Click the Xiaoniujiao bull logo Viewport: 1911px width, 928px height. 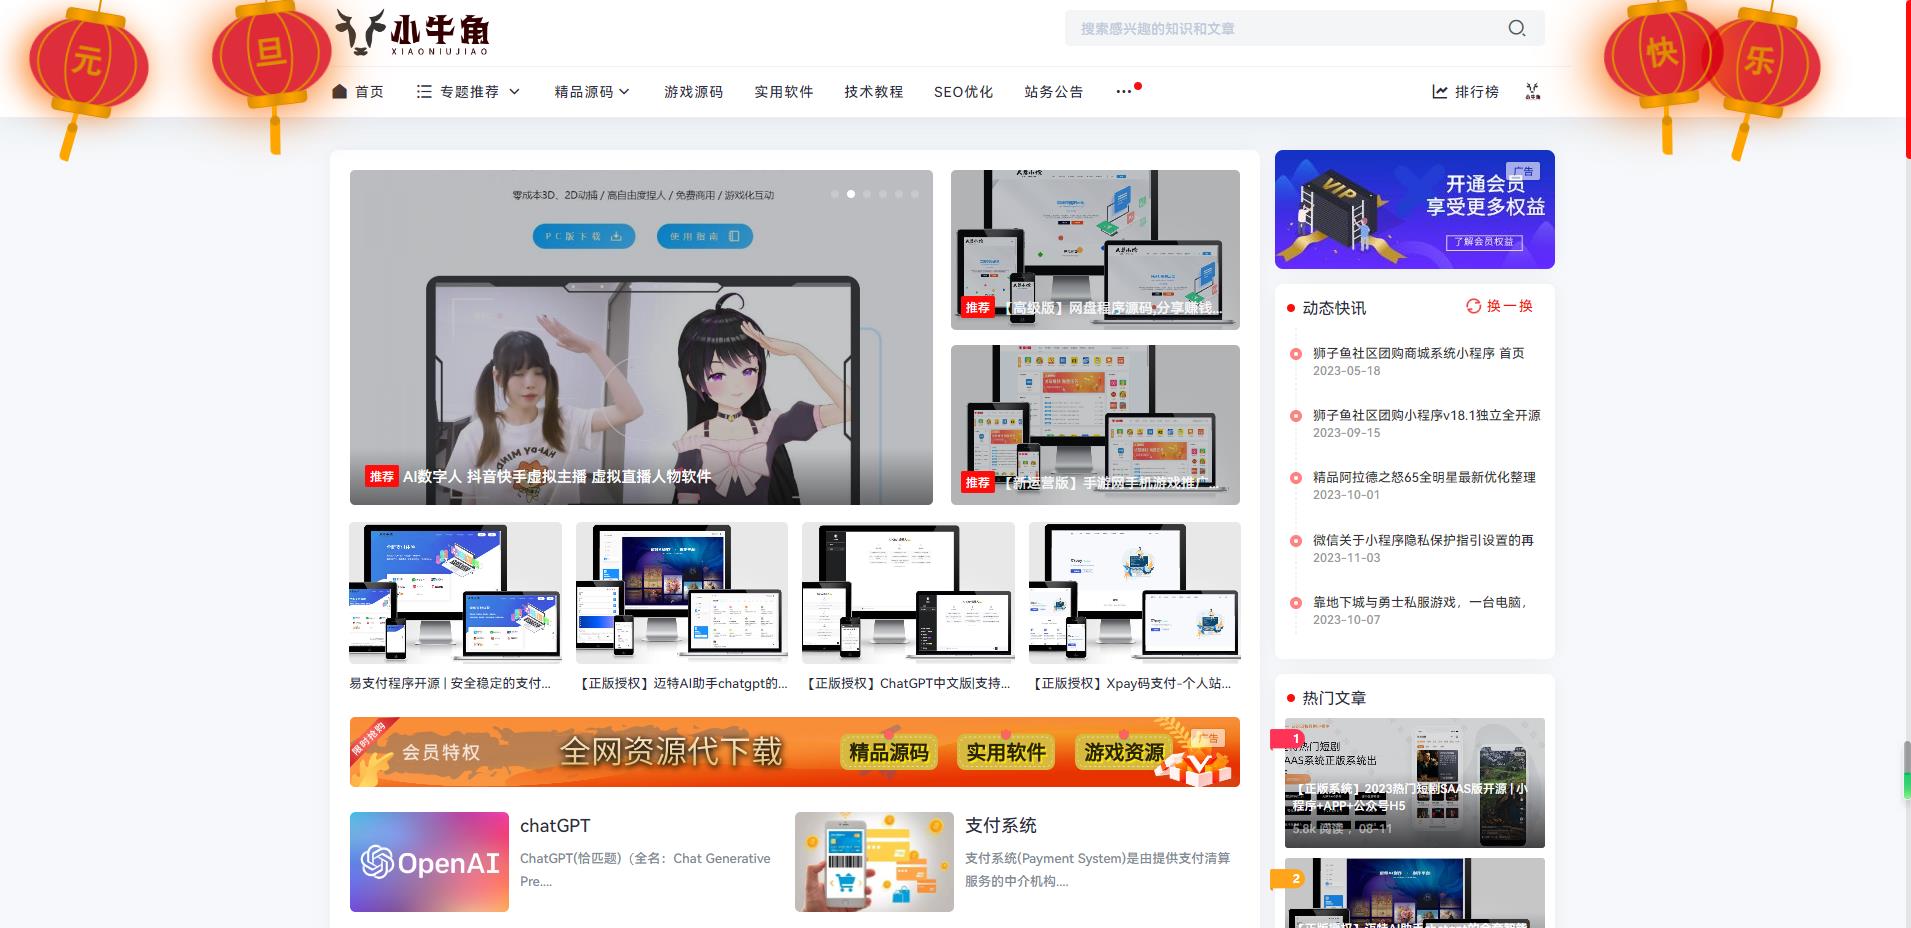click(x=411, y=32)
